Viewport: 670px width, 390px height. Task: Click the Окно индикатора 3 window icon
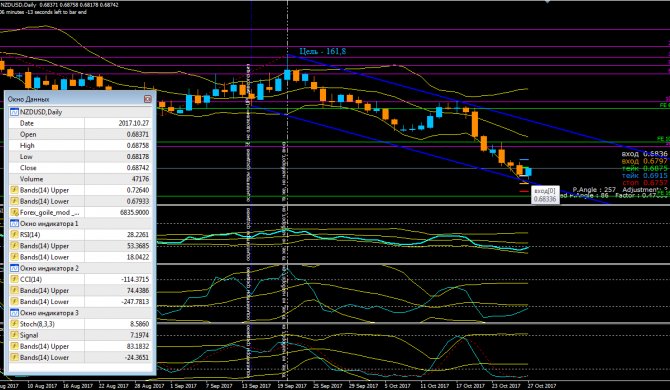(x=14, y=313)
